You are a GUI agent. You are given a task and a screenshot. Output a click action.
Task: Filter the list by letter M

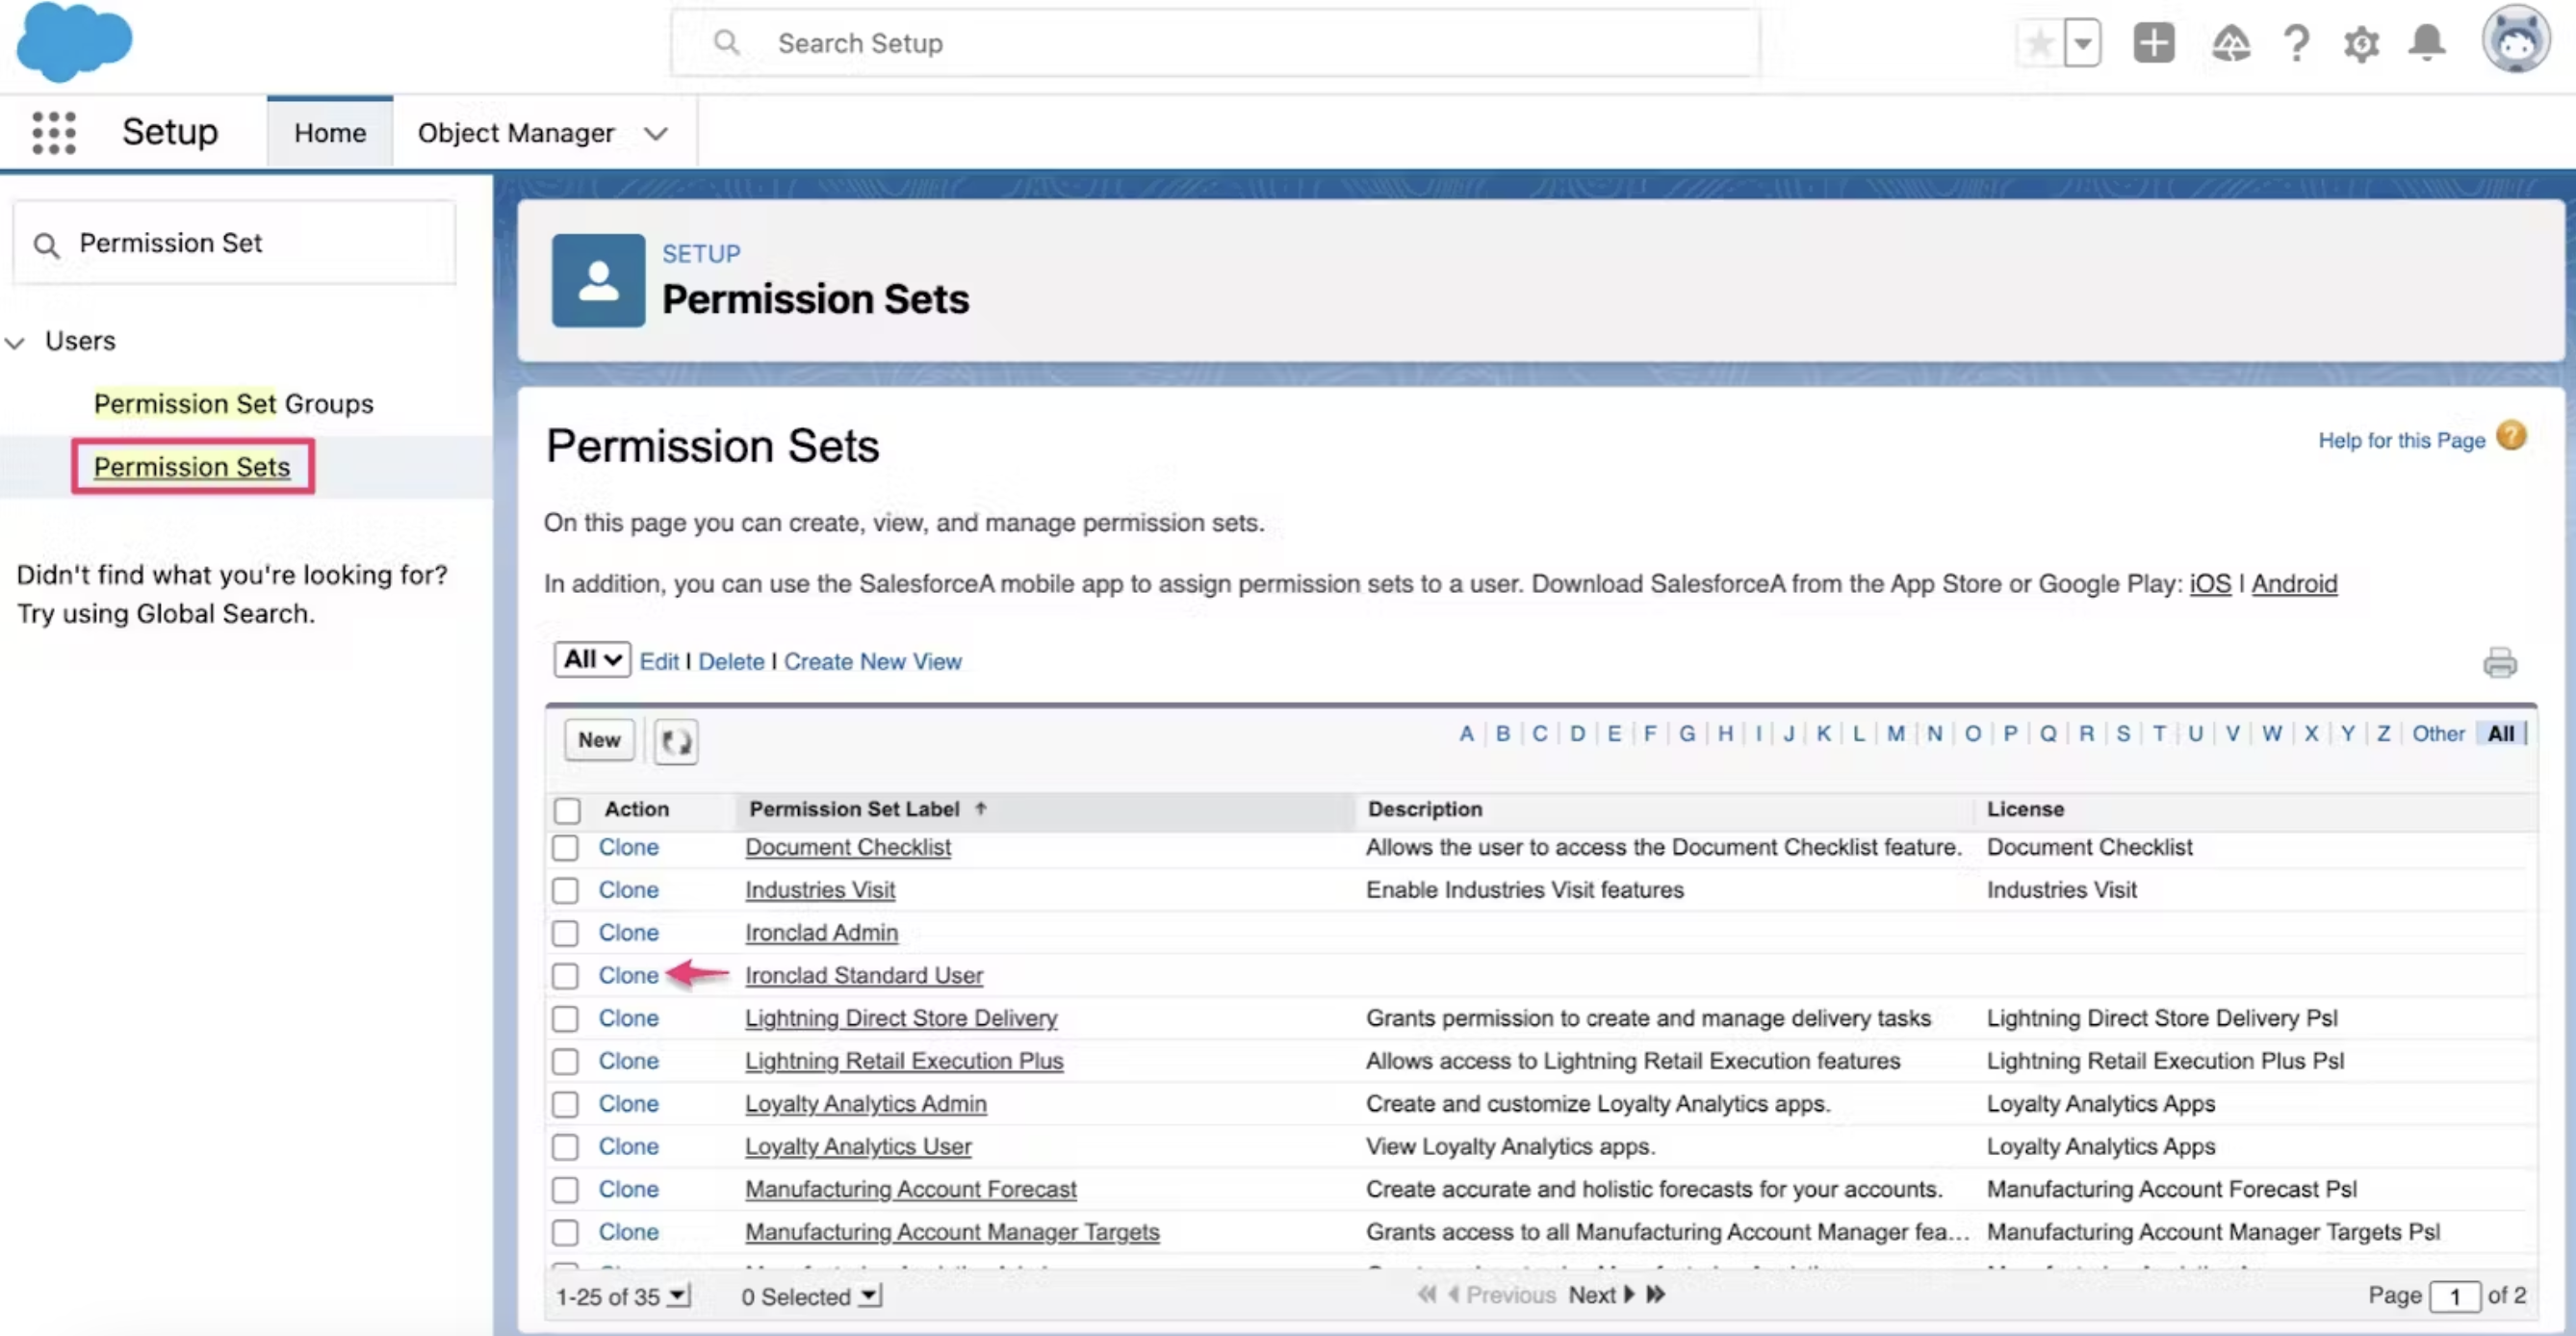(1895, 733)
